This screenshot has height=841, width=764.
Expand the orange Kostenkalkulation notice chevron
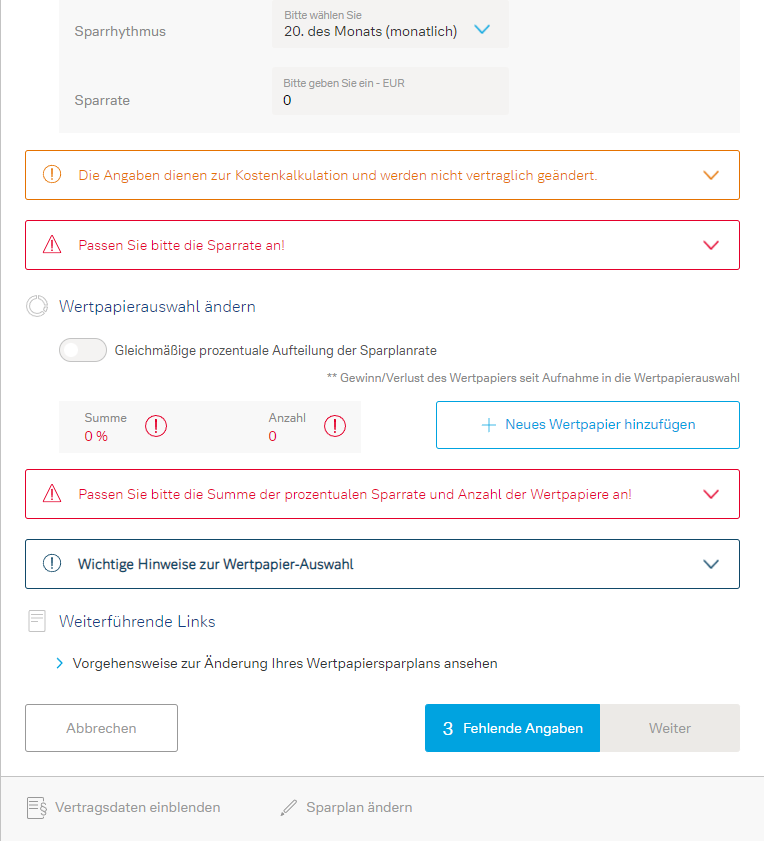point(711,175)
